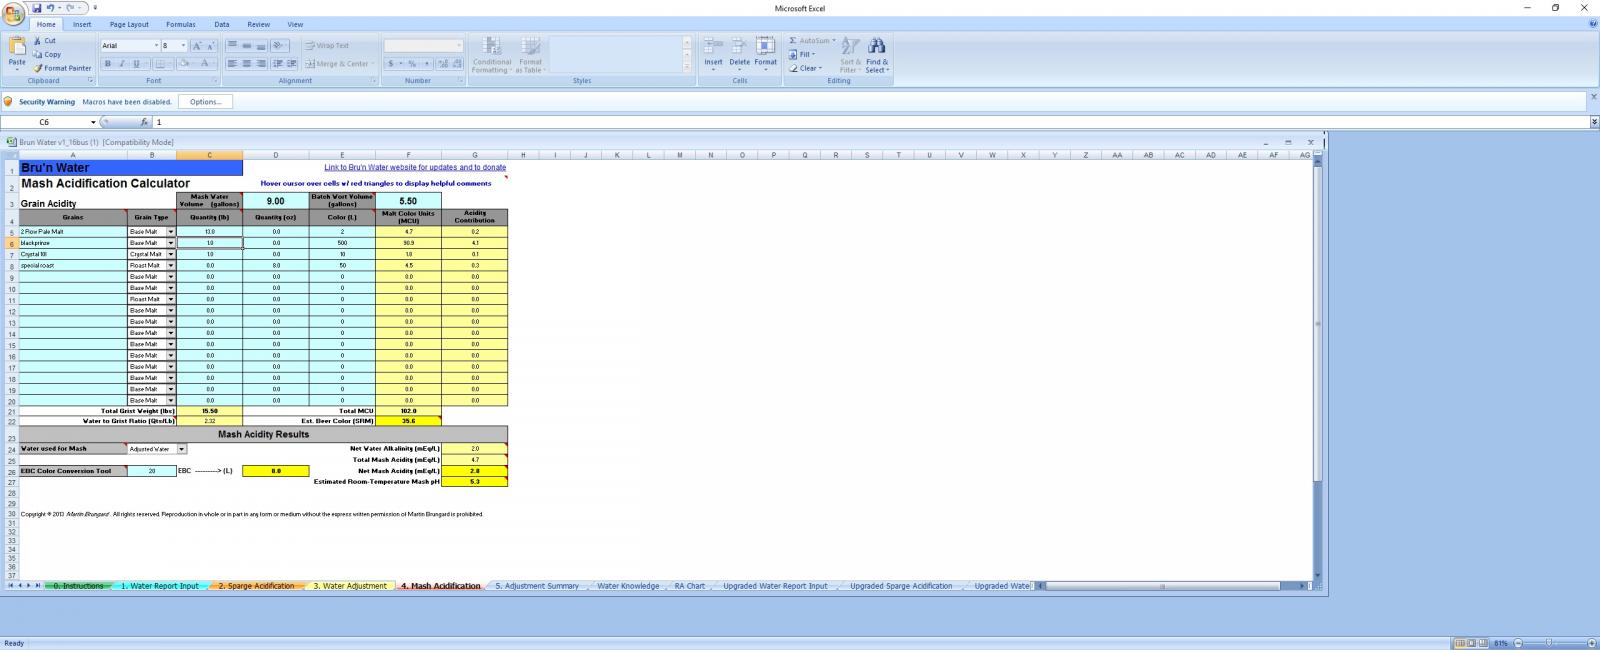The image size is (1600, 650).
Task: Apply Italic formatting
Action: tap(122, 64)
